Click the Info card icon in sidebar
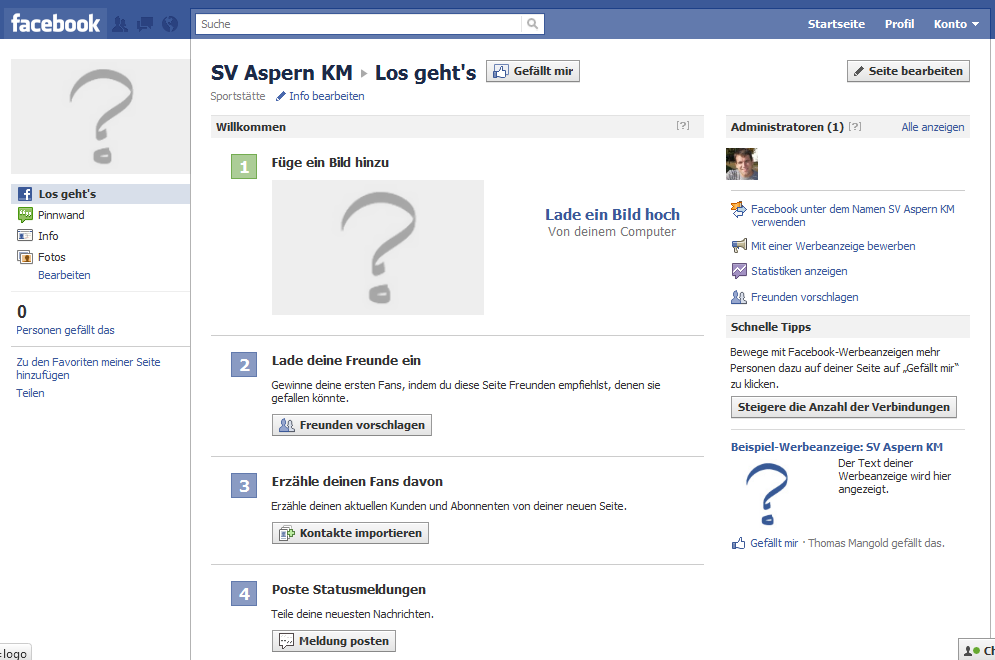 pos(25,235)
